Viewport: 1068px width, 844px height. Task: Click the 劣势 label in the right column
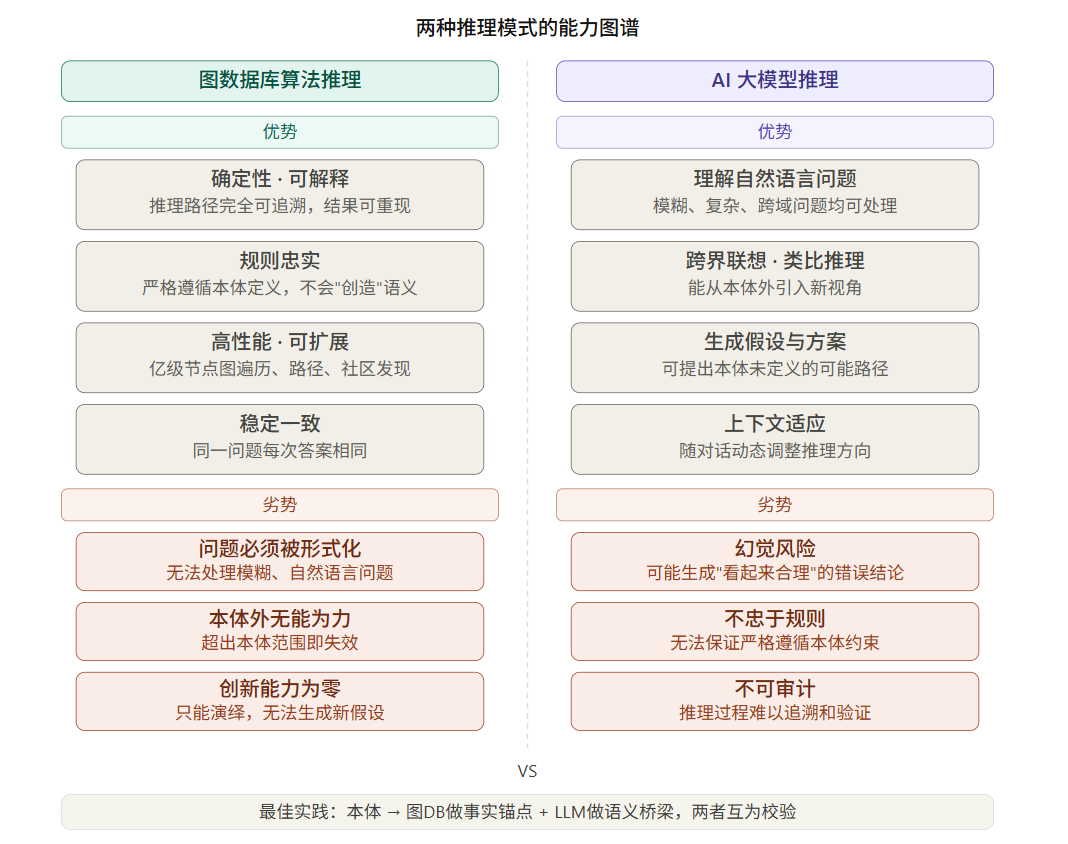[x=774, y=505]
